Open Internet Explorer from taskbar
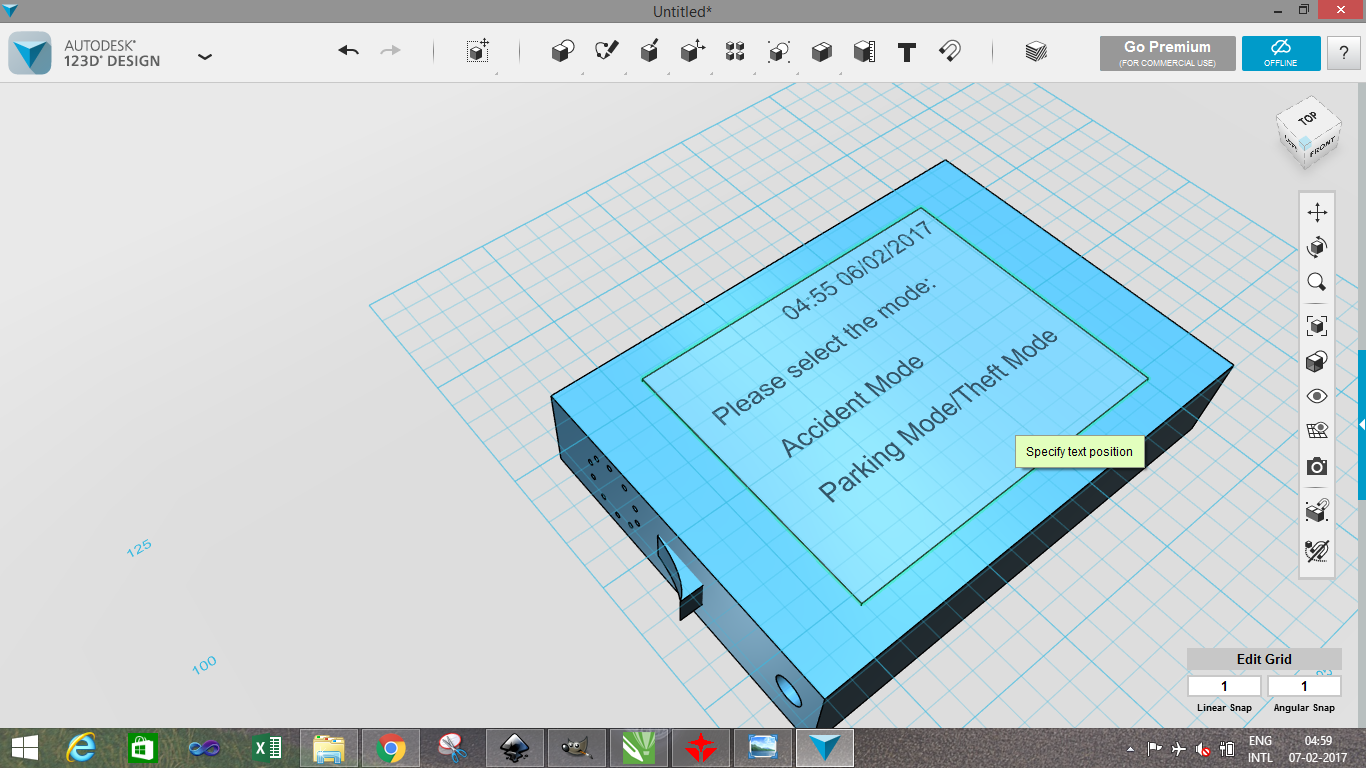This screenshot has height=768, width=1366. pyautogui.click(x=81, y=747)
